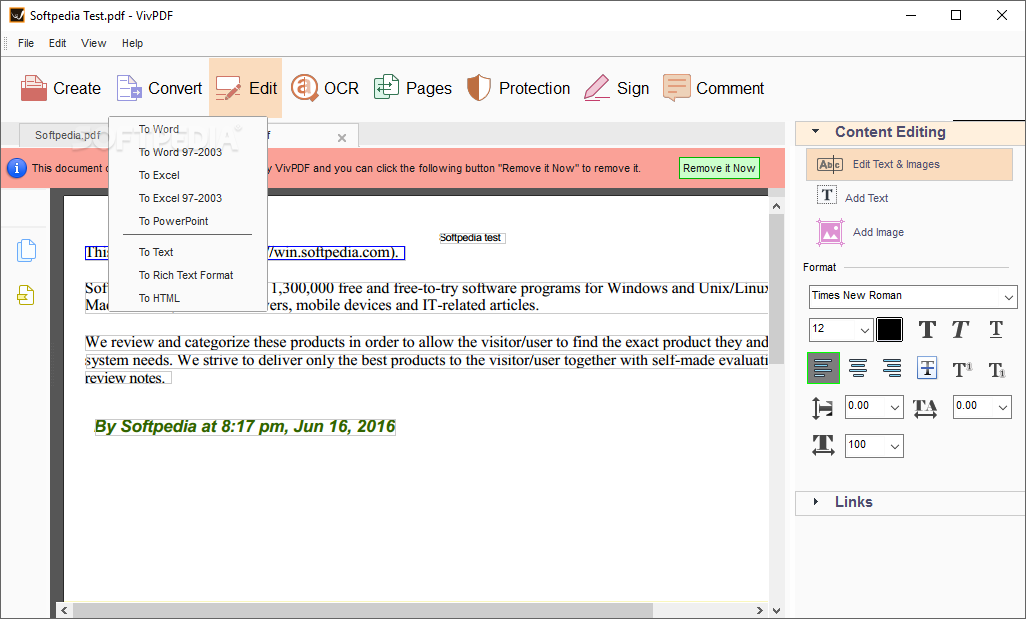Click the Add Text icon

(826, 196)
